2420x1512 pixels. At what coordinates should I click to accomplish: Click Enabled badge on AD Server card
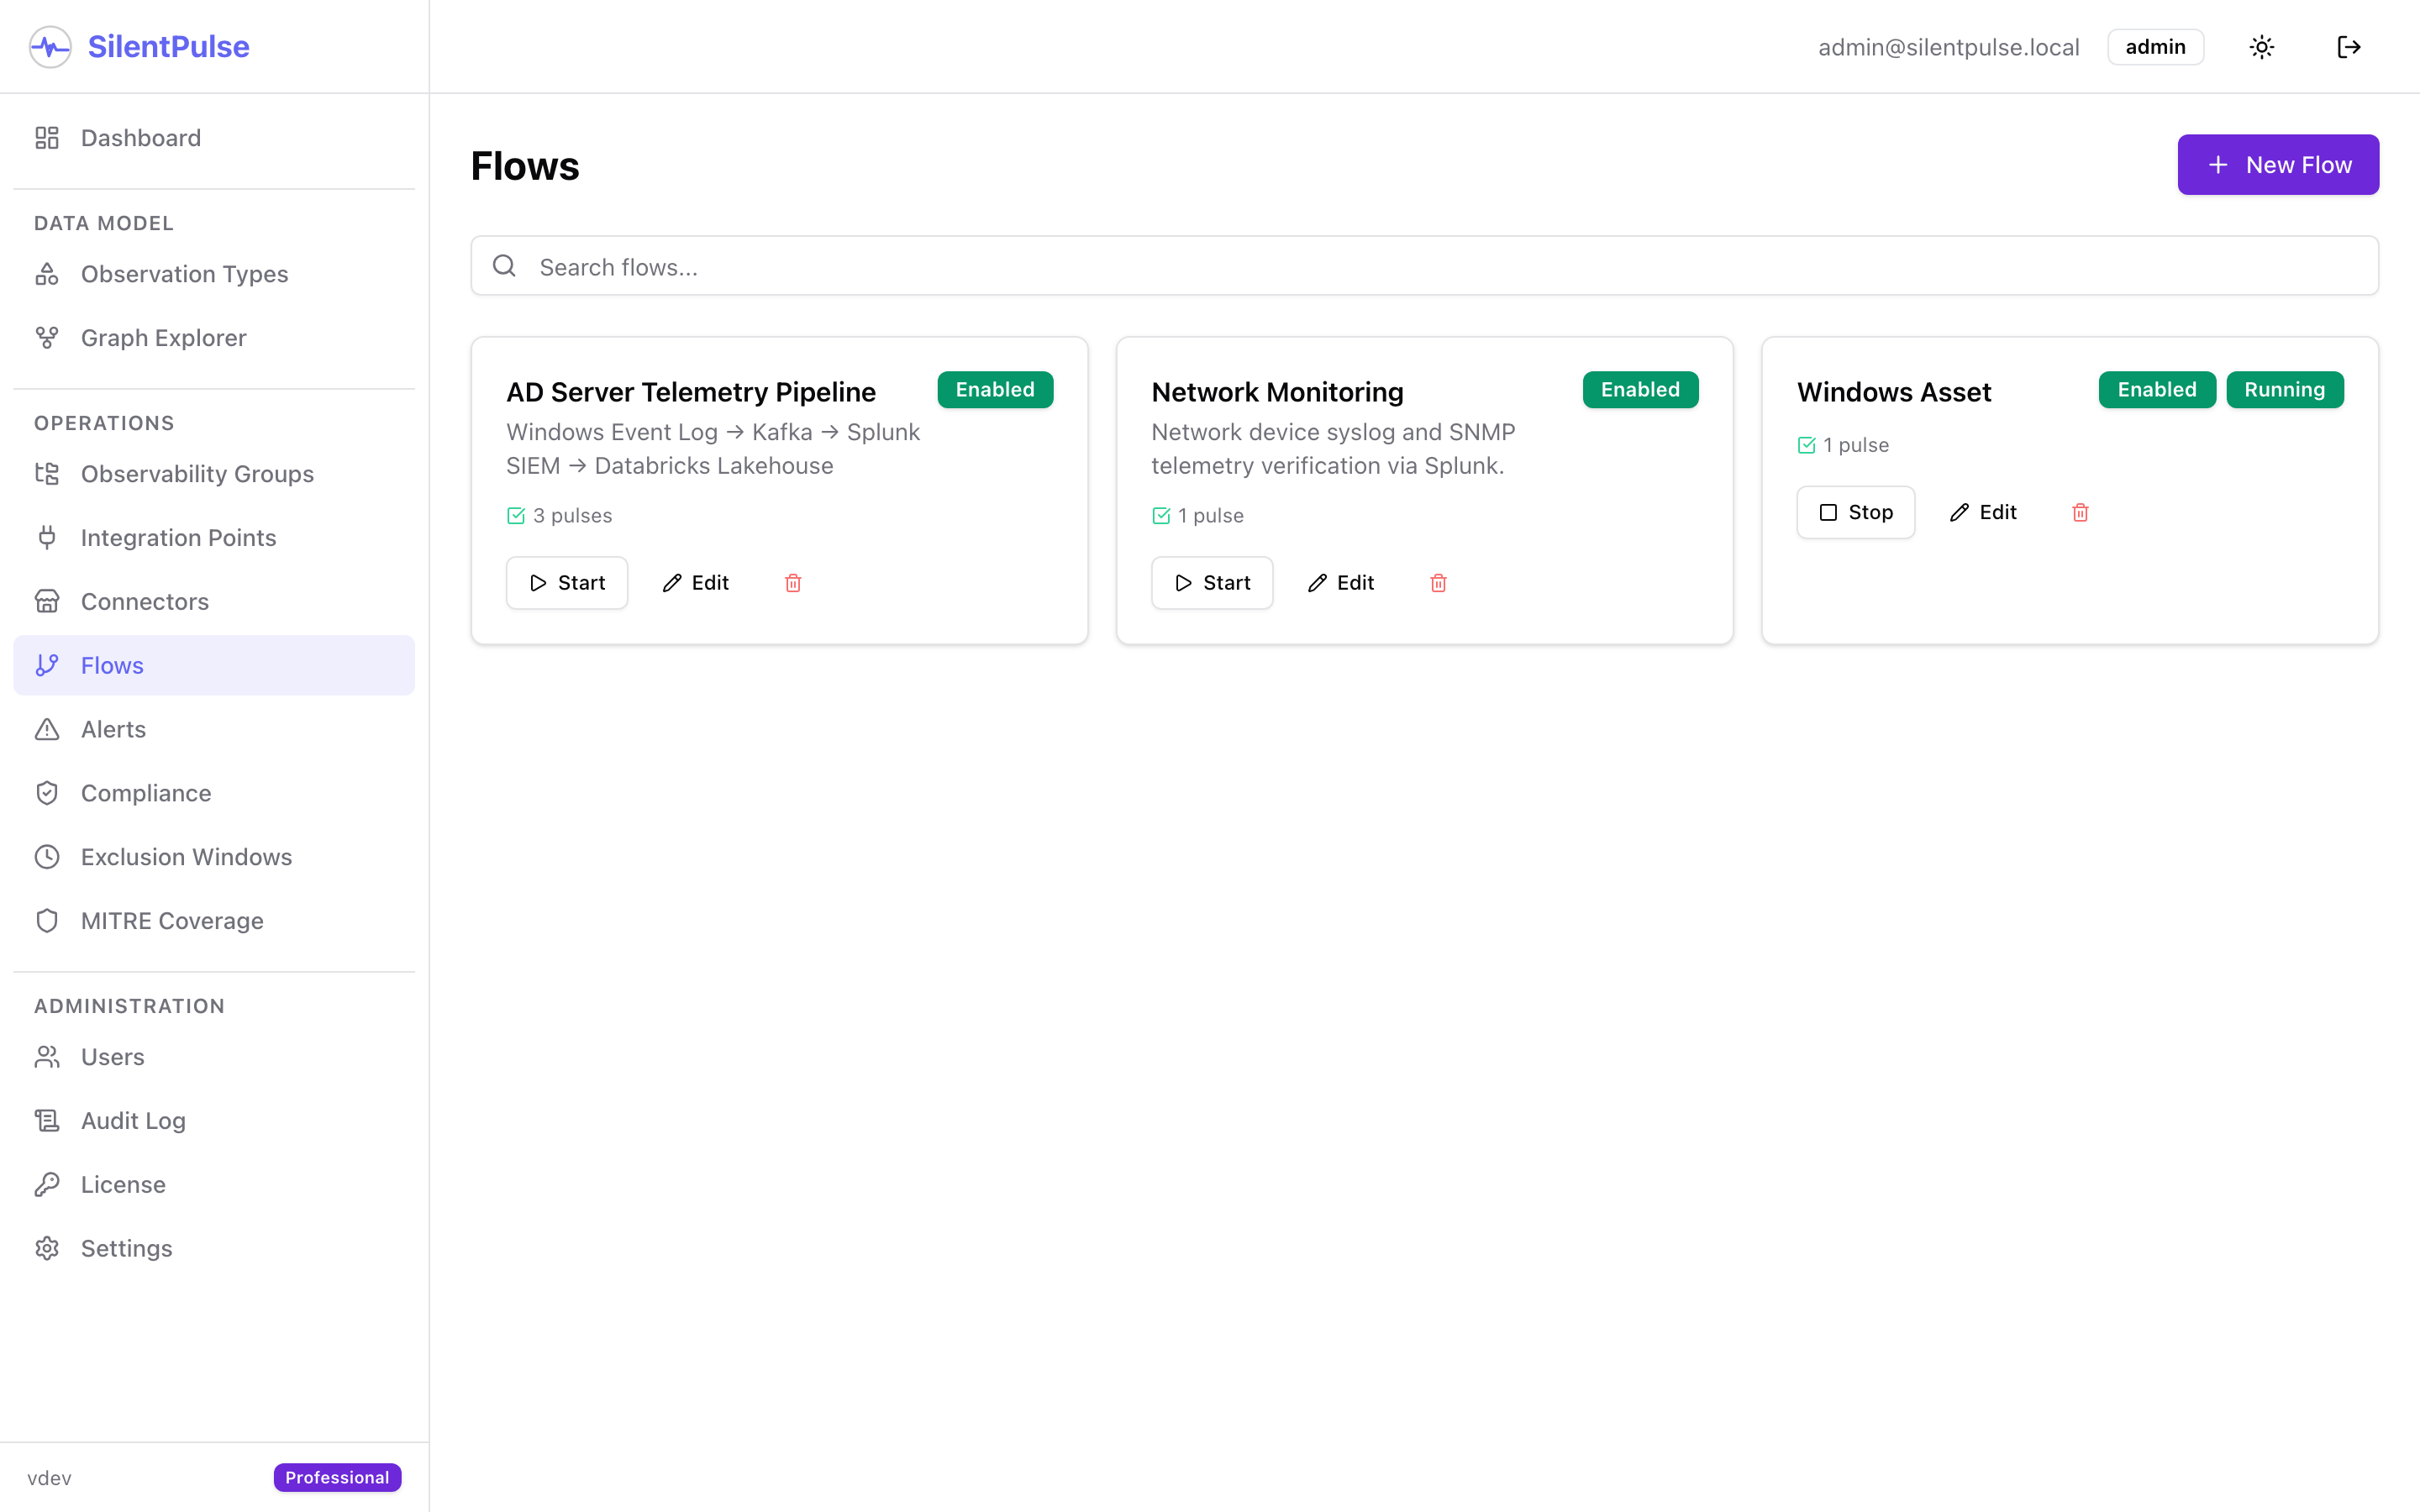click(x=995, y=390)
